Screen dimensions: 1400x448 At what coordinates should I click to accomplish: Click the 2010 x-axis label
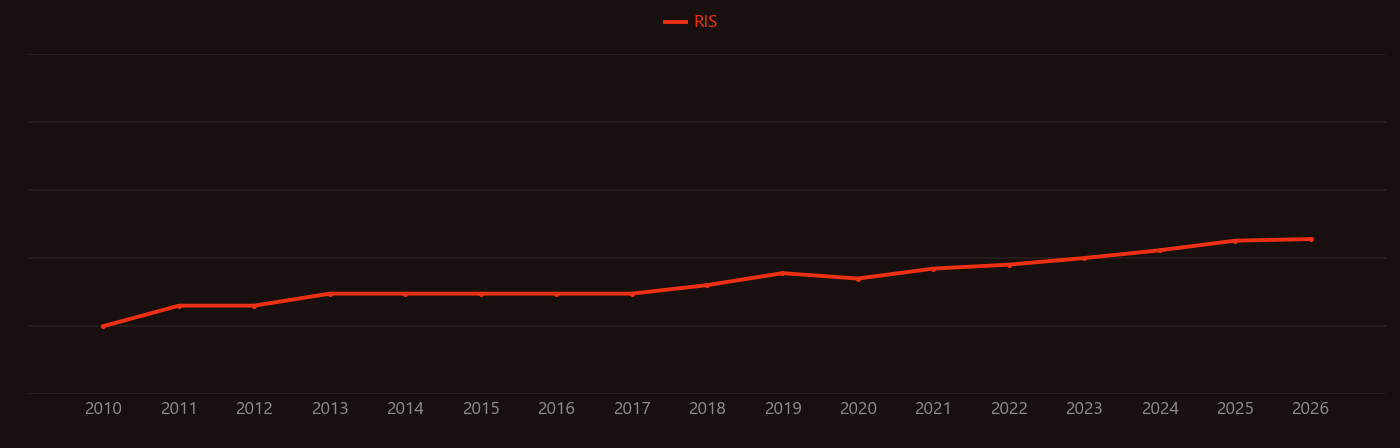click(x=103, y=409)
